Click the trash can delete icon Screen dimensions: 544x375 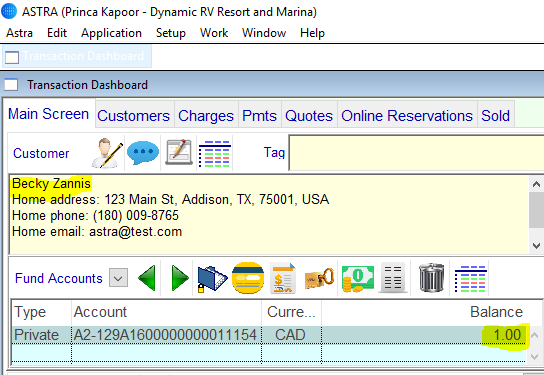431,278
